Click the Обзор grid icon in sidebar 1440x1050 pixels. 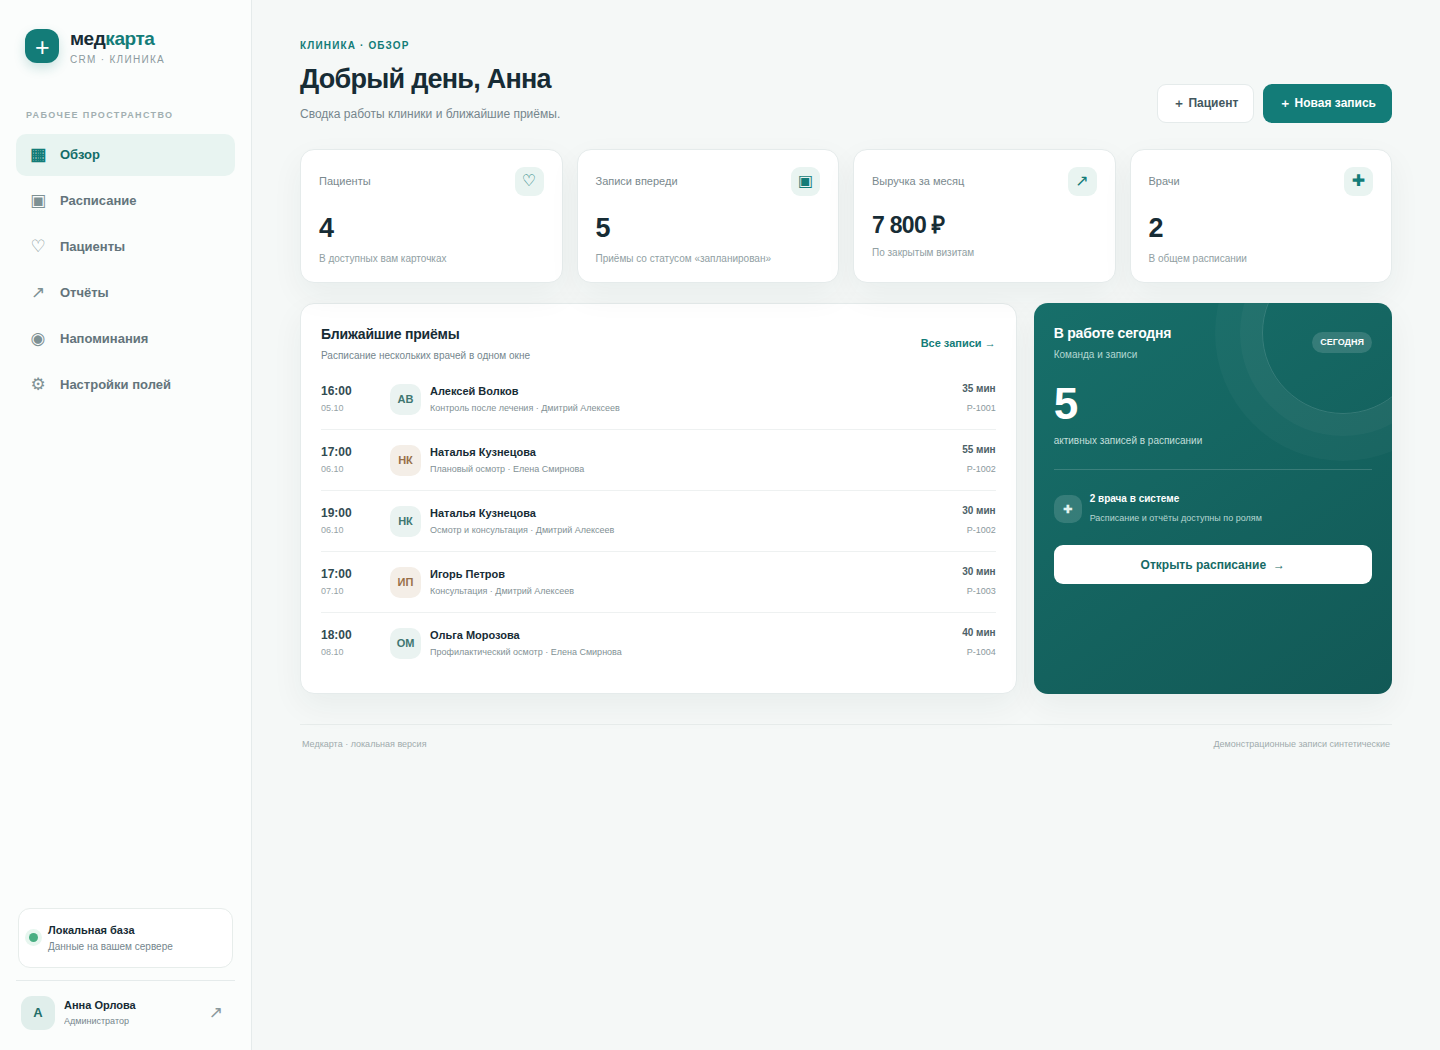click(38, 155)
